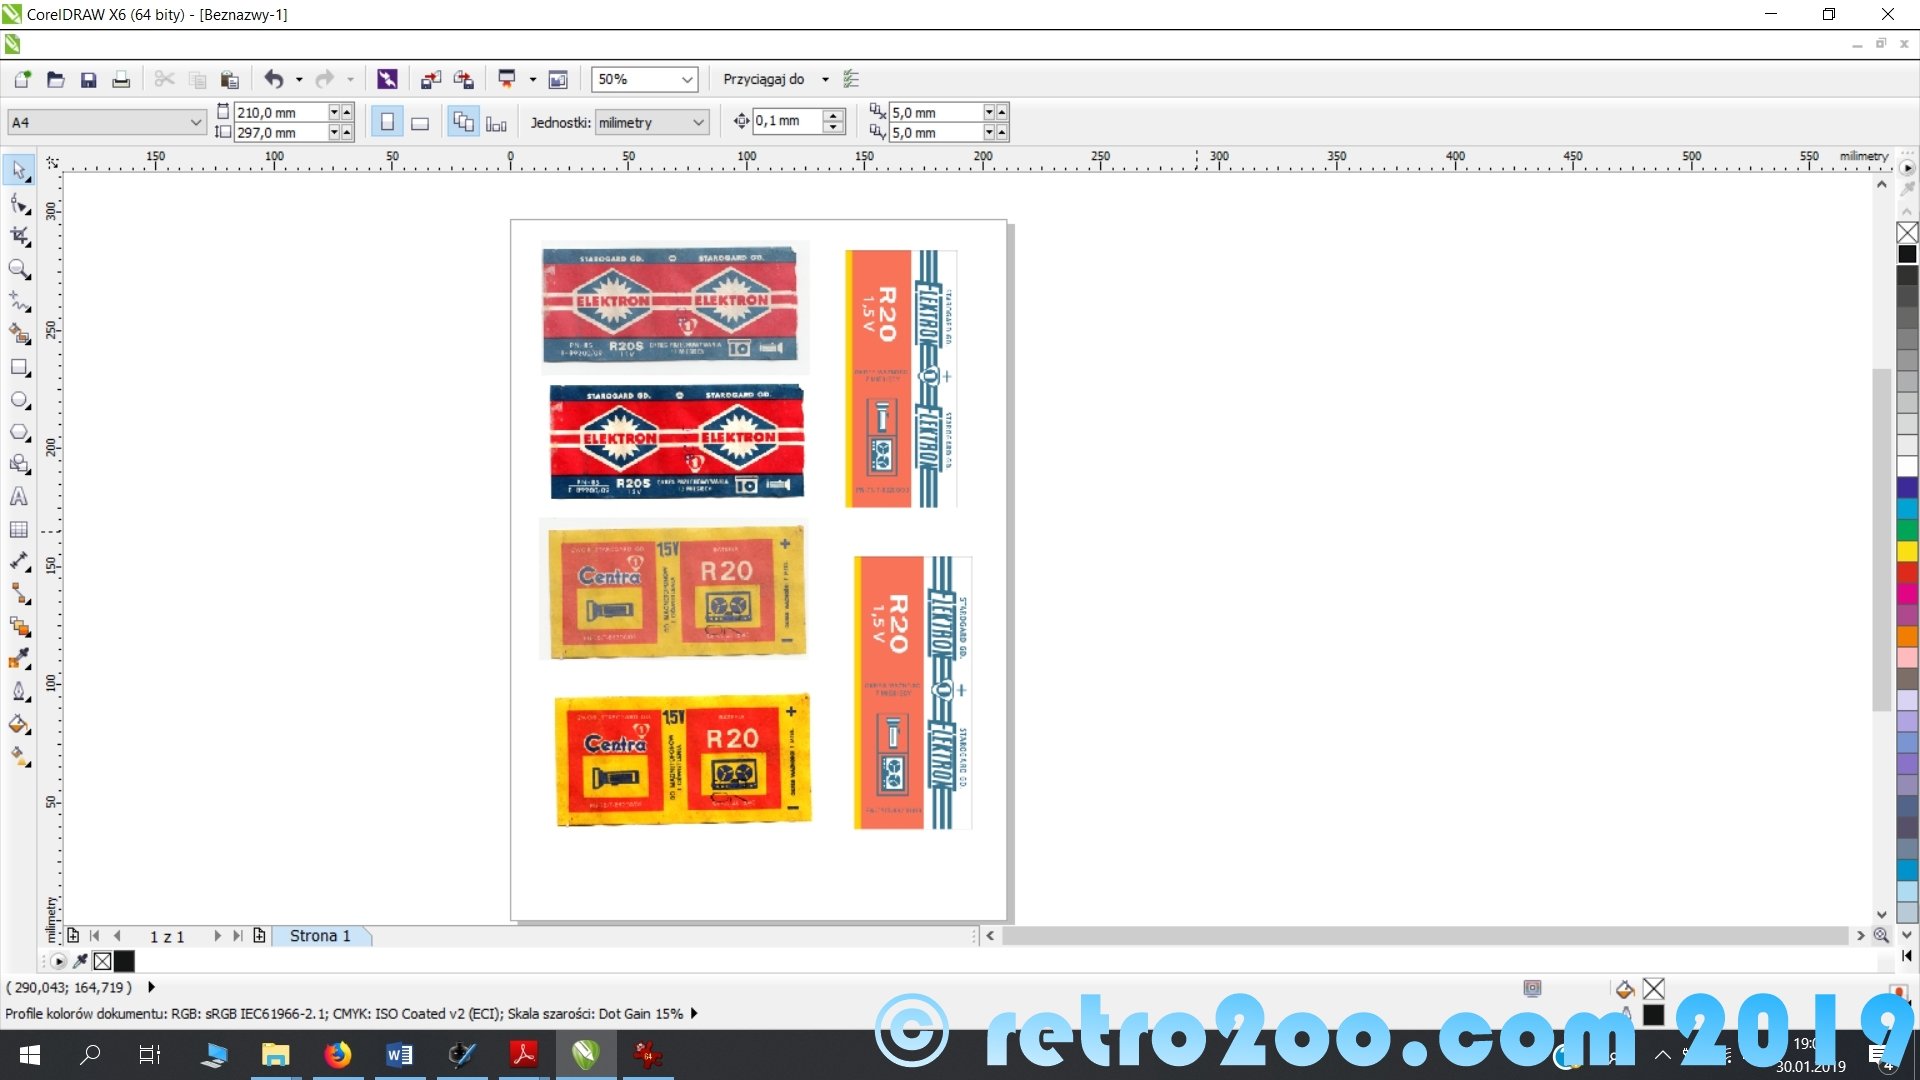
Task: Click the Save icon in toolbar
Action: [x=88, y=80]
